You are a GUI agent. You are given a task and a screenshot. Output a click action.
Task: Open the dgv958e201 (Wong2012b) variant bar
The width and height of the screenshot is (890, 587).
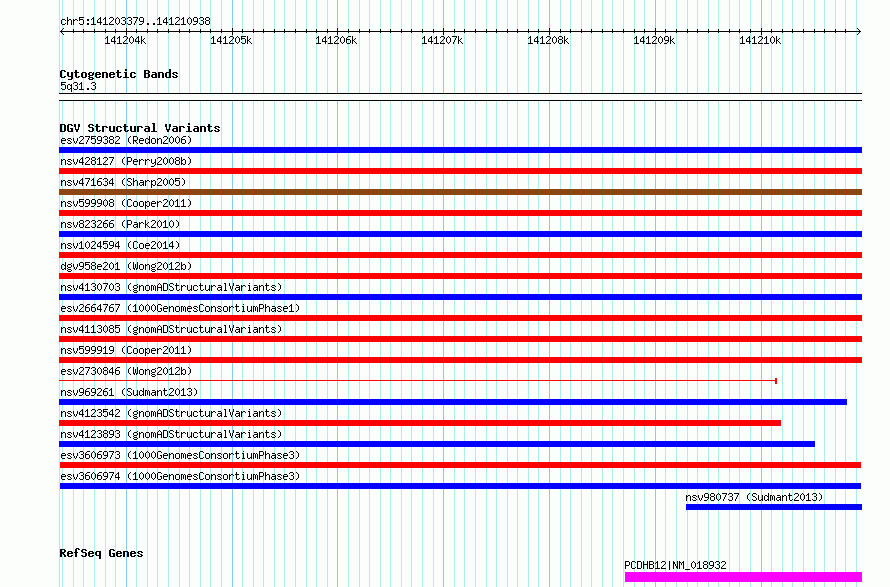point(460,276)
